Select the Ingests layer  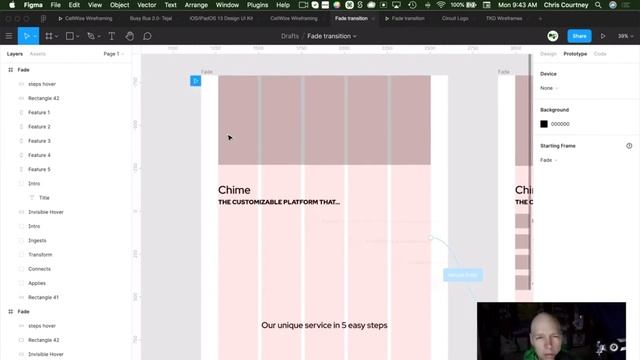coord(37,240)
